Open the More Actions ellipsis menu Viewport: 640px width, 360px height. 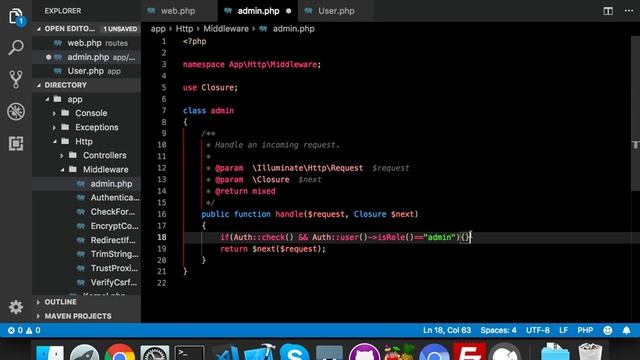(629, 11)
